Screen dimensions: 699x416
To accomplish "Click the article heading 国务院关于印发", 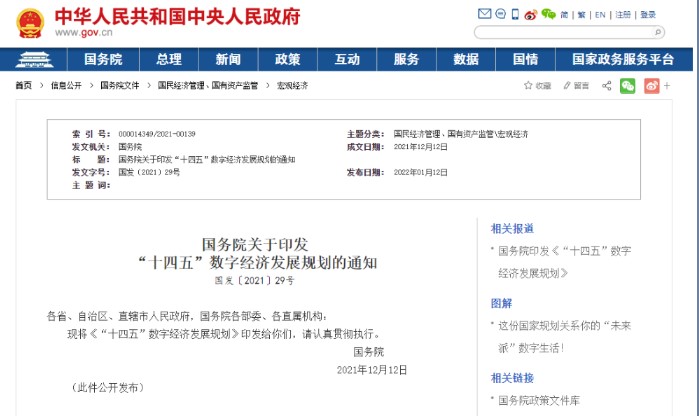I will [x=255, y=244].
